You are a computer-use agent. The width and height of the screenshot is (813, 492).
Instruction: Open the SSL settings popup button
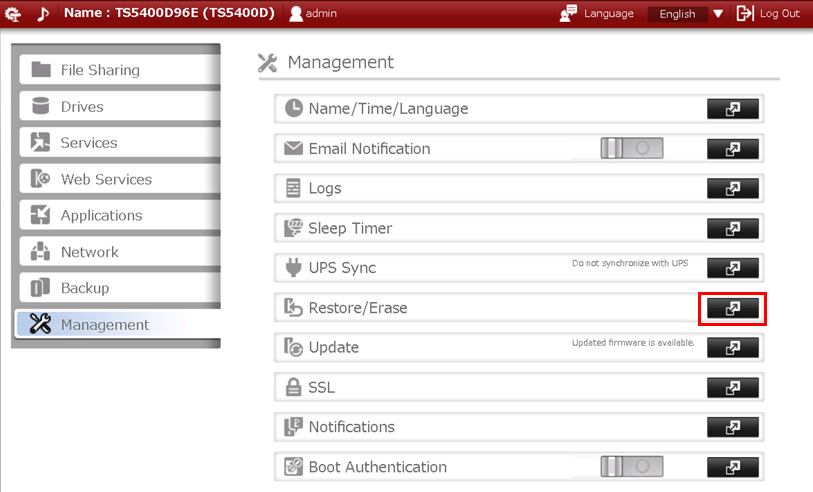click(x=732, y=387)
